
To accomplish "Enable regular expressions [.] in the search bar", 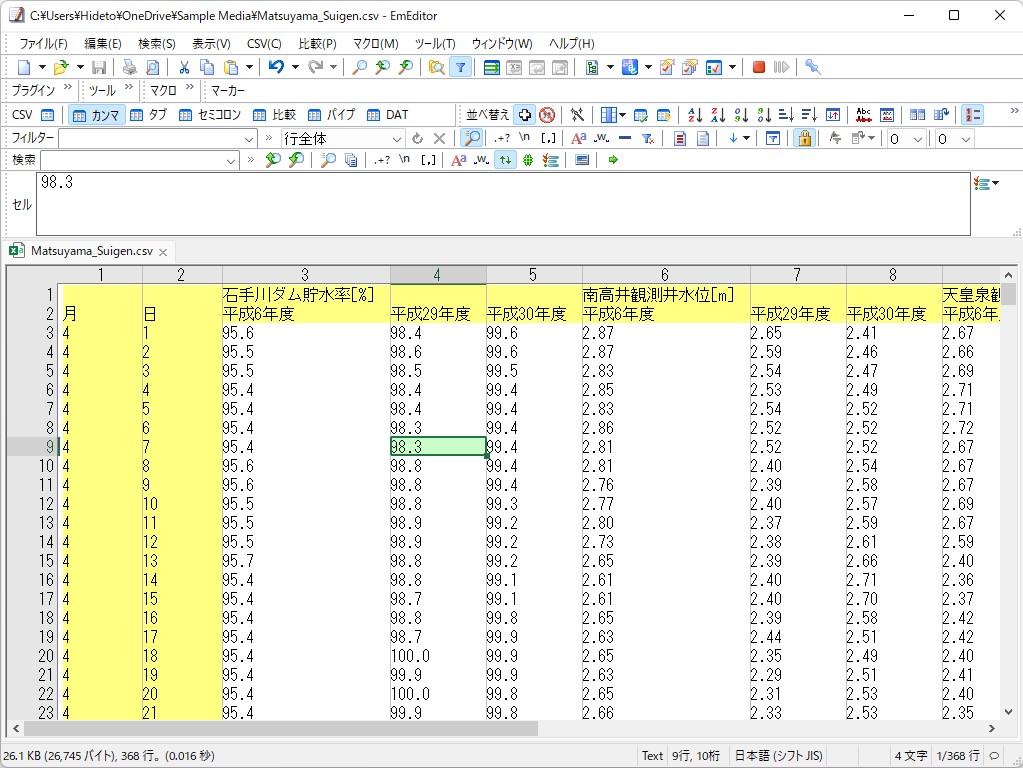I will (428, 160).
